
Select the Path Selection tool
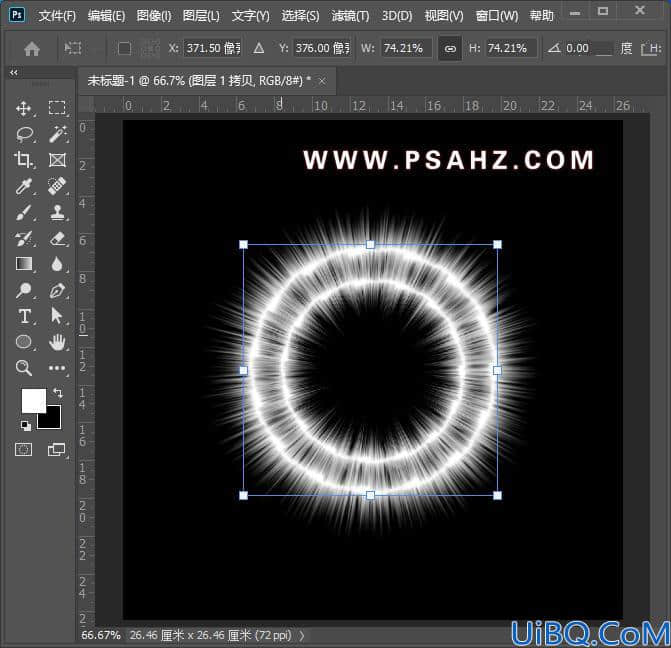point(56,316)
